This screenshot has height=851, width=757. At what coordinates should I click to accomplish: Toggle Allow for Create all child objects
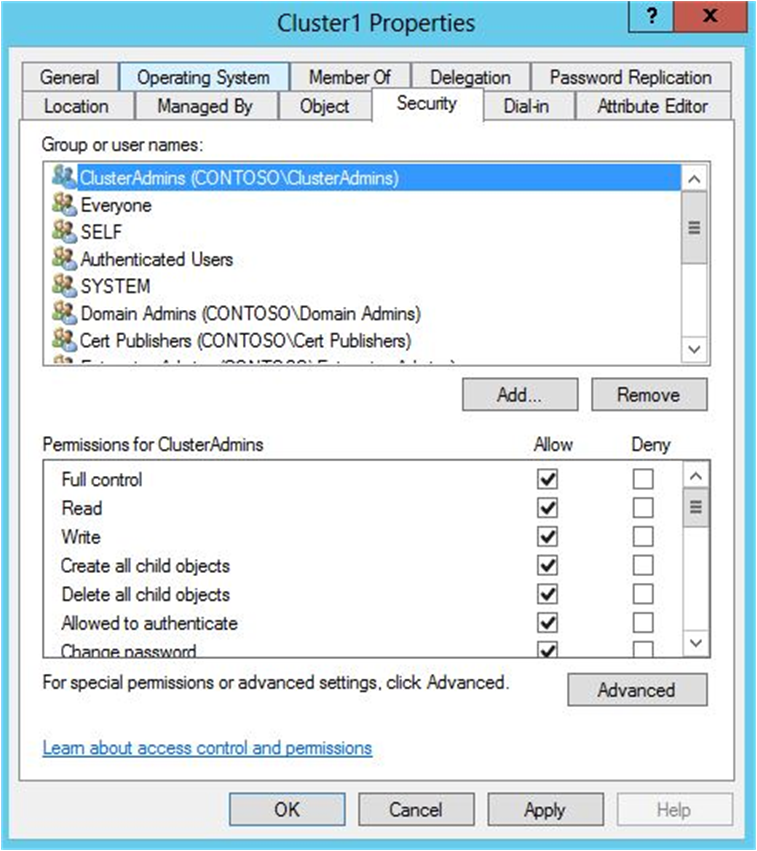pos(548,566)
